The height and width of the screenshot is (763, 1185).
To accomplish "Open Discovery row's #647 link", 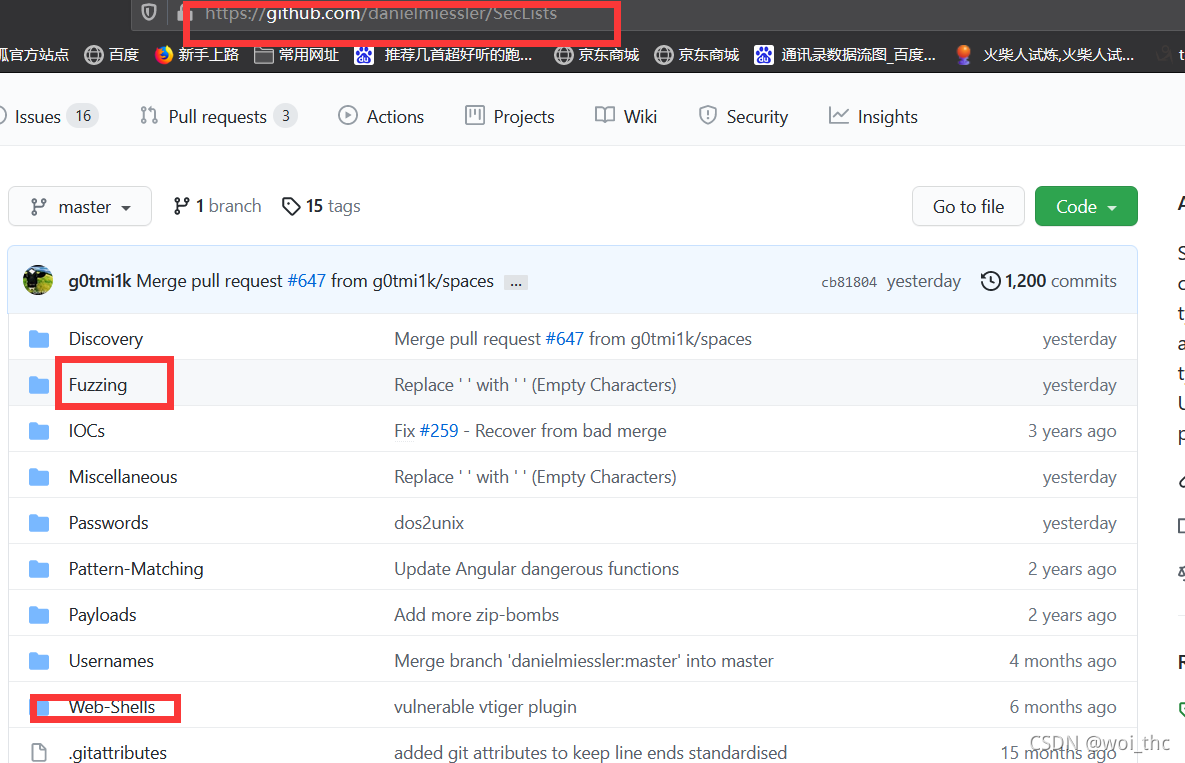I will pos(565,338).
